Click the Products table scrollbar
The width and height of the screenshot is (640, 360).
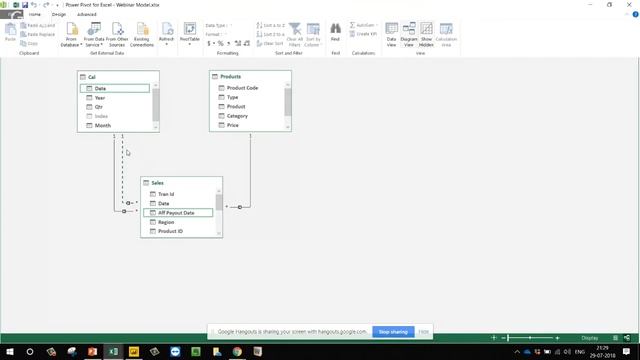coord(288,102)
